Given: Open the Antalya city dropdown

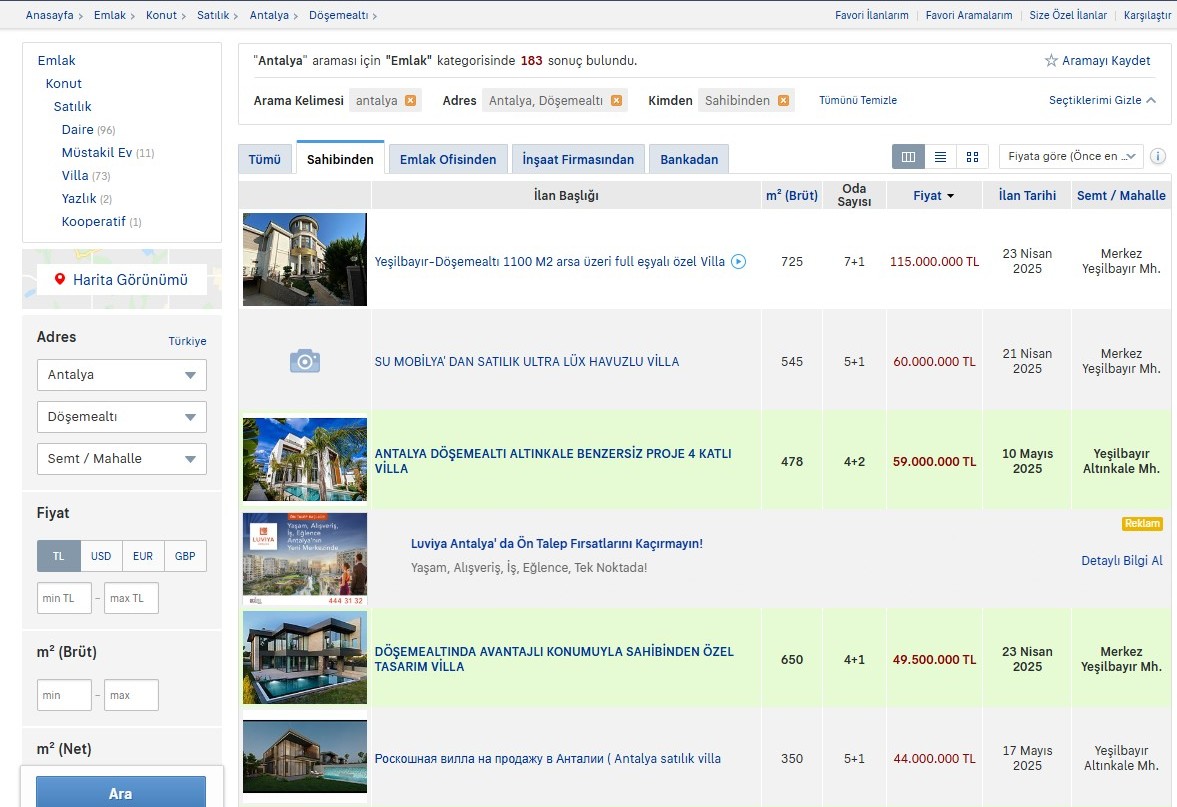Looking at the screenshot, I should (x=122, y=375).
